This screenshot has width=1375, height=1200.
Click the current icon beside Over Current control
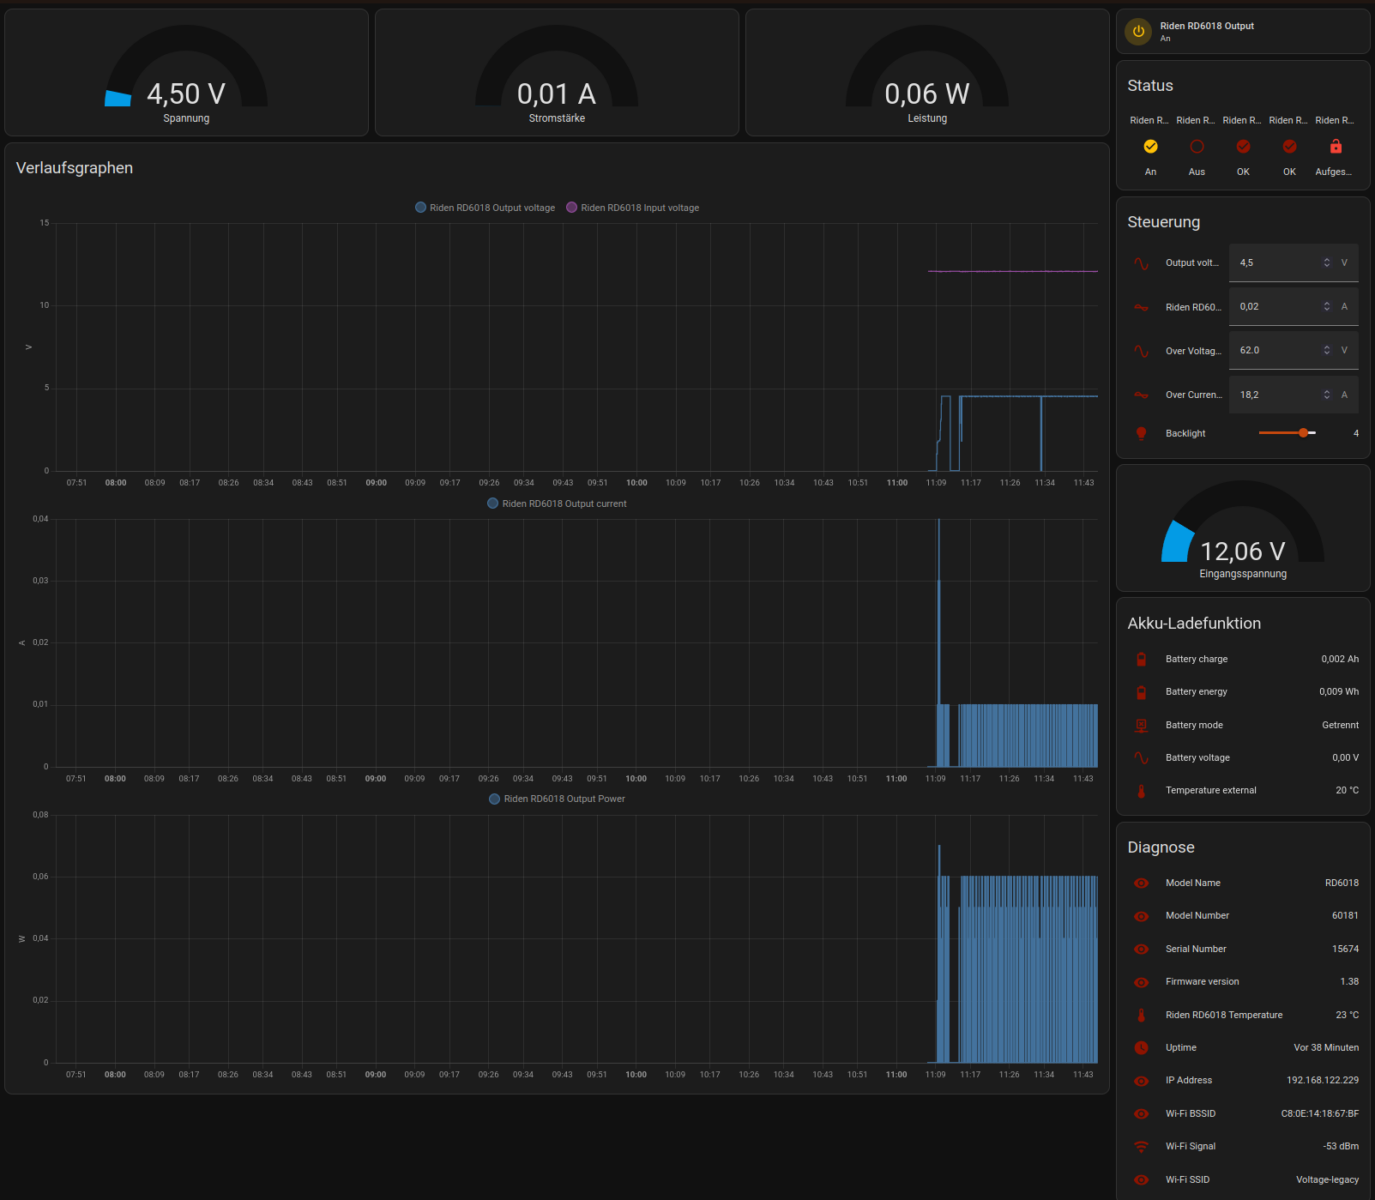(x=1141, y=395)
